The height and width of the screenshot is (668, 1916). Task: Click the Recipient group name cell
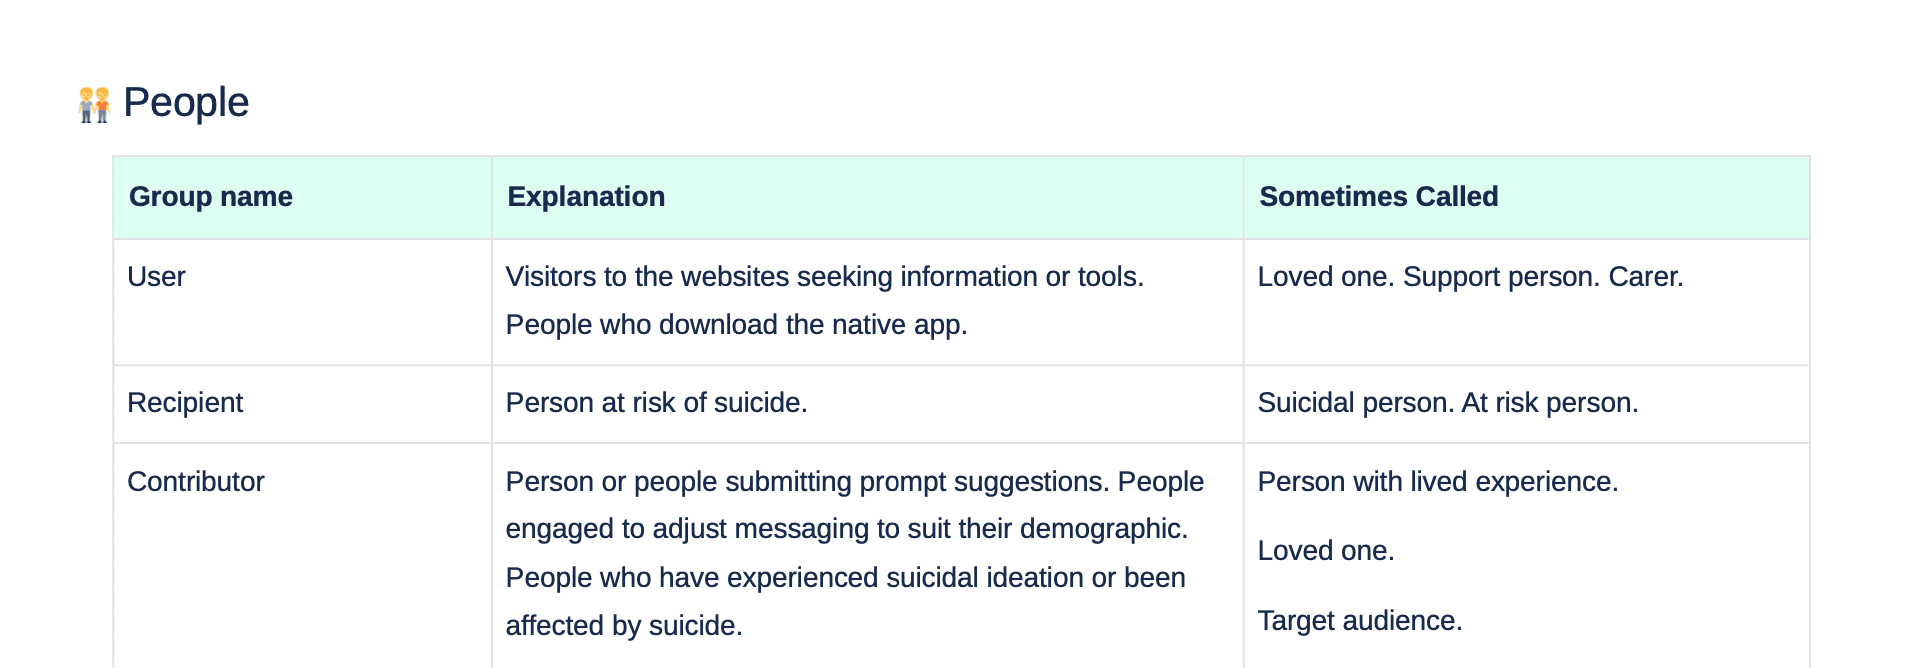[302, 404]
